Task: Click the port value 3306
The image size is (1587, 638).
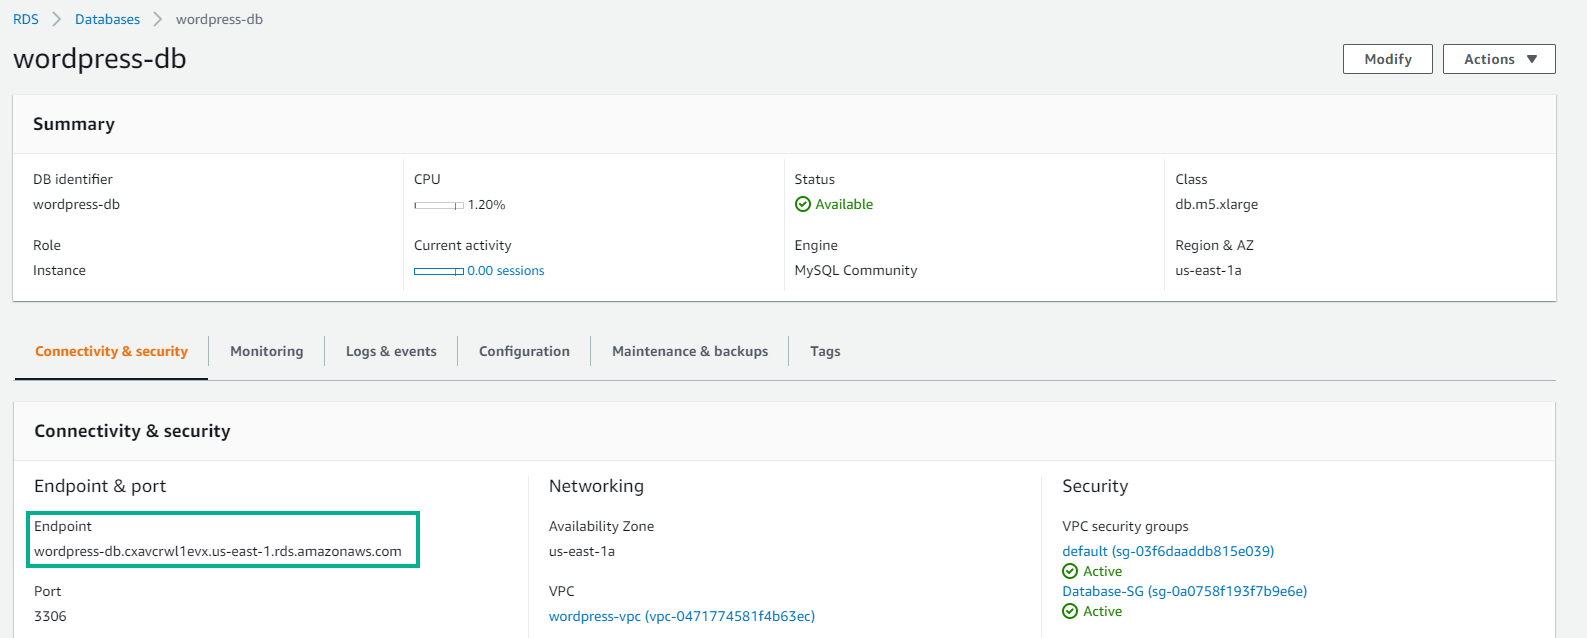Action: (x=50, y=616)
